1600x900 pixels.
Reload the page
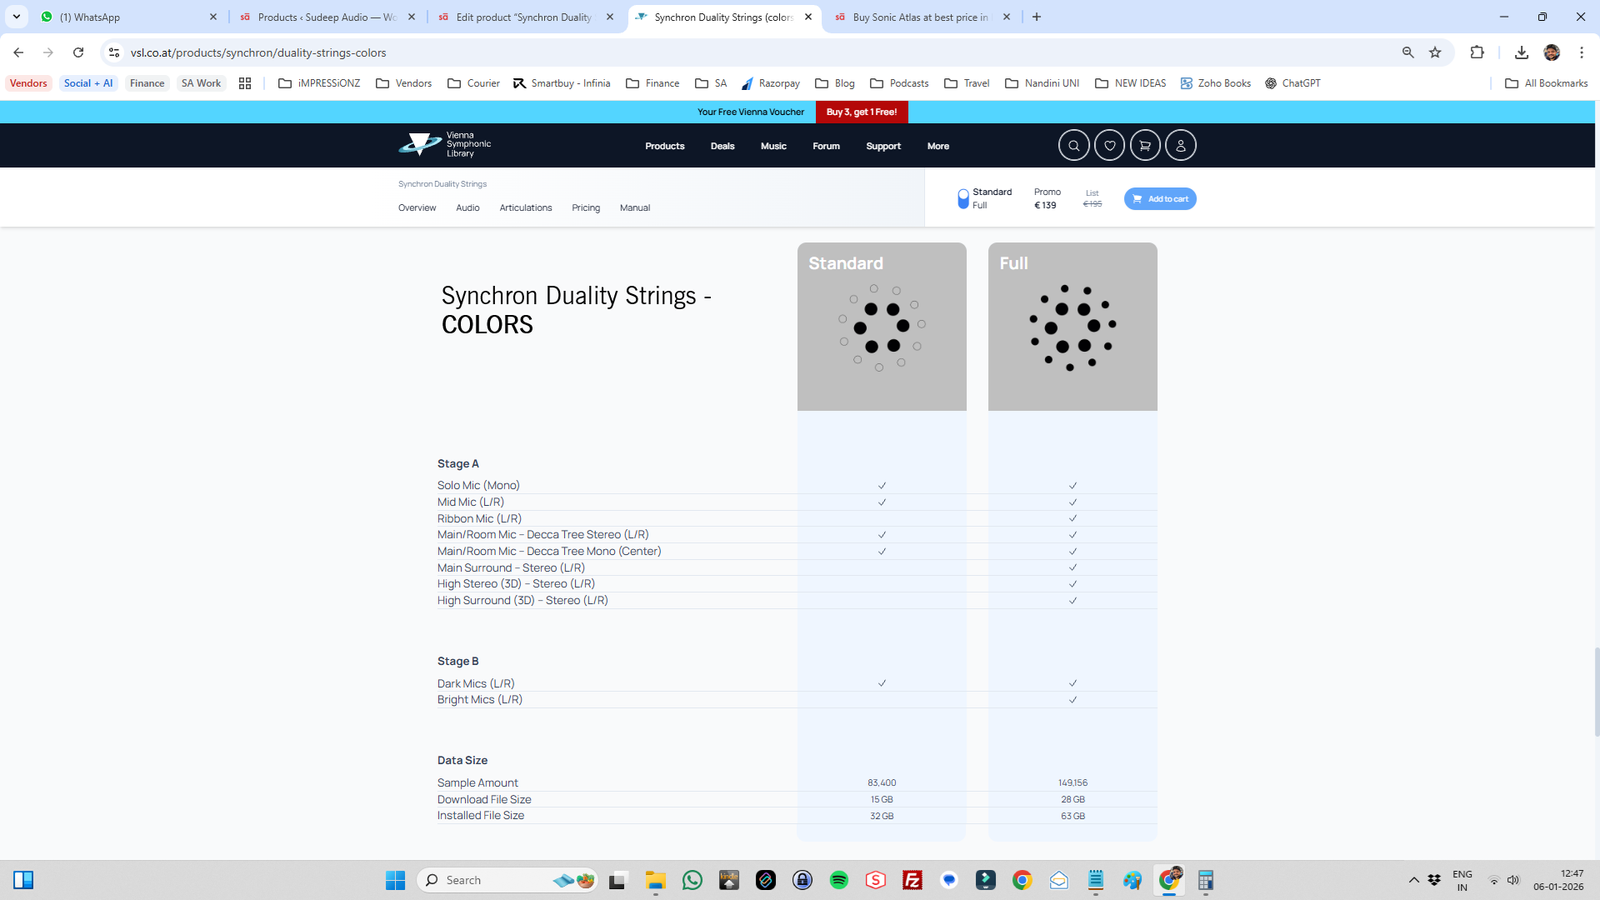(78, 53)
